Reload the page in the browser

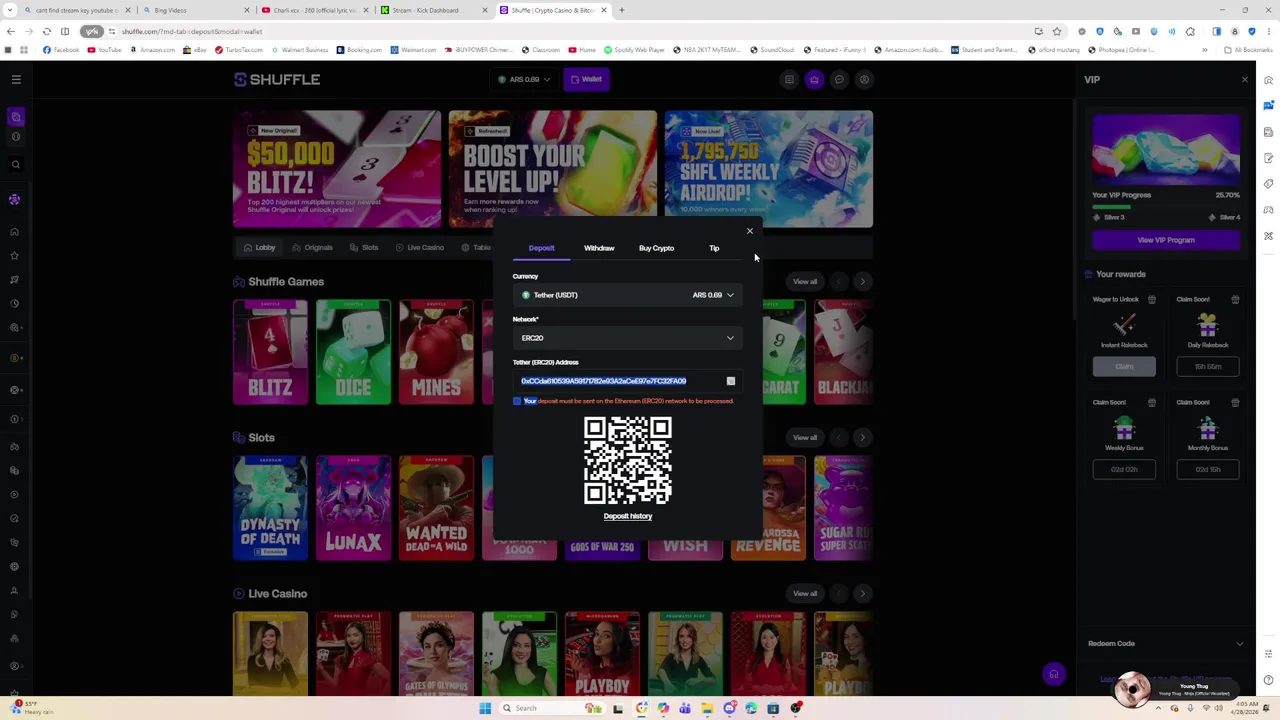click(46, 31)
